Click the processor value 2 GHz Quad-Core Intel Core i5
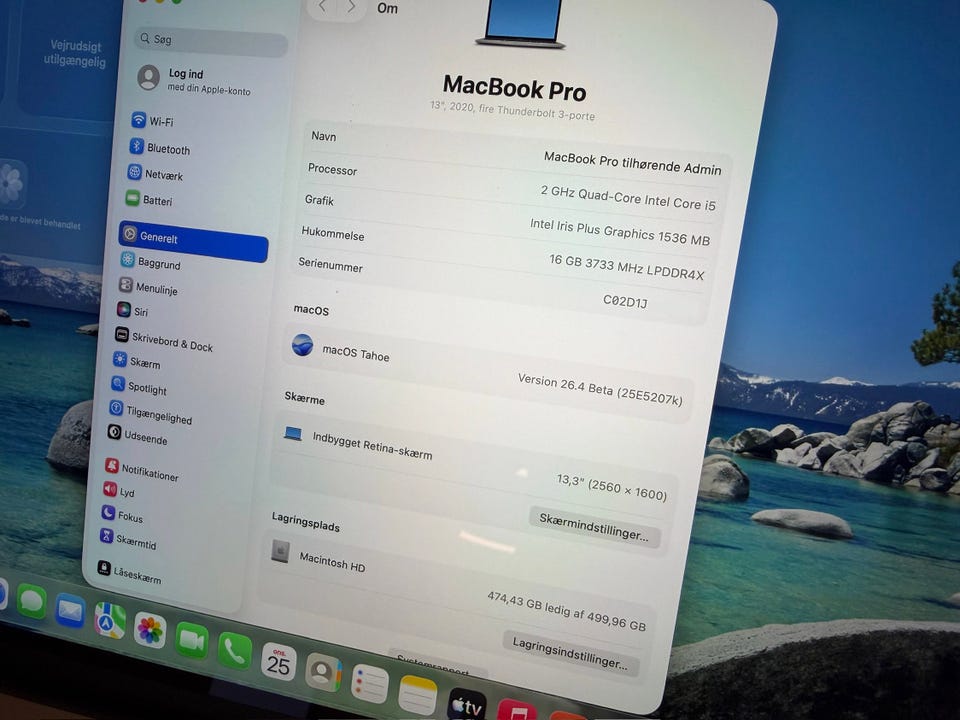This screenshot has width=960, height=720. click(x=628, y=198)
